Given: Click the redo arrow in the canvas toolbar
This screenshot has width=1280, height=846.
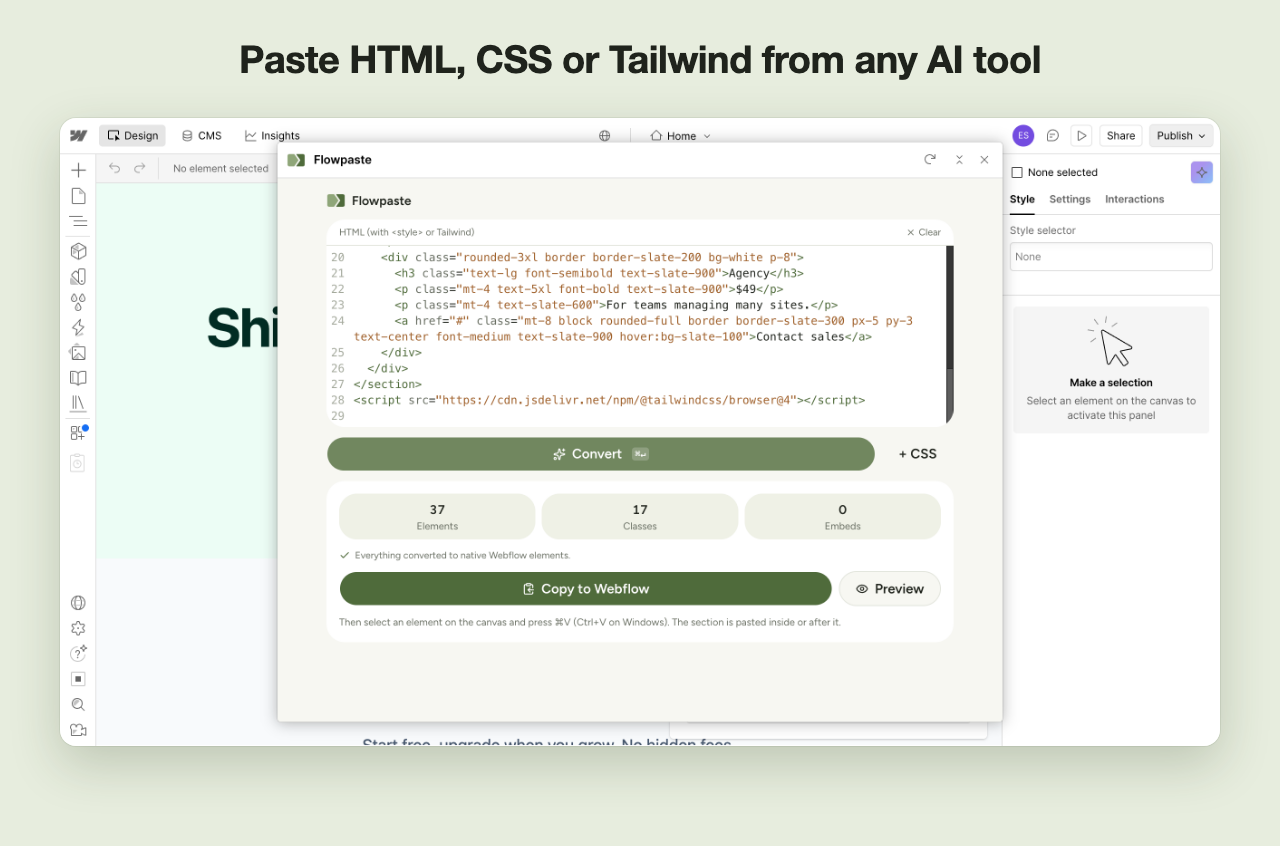Looking at the screenshot, I should coord(140,168).
